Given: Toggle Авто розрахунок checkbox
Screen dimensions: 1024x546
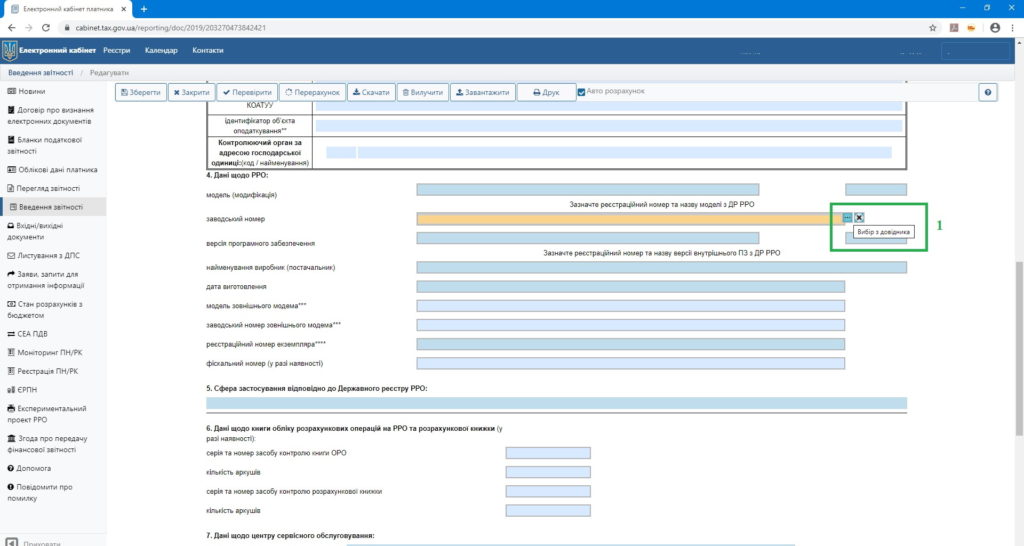Looking at the screenshot, I should pos(581,92).
